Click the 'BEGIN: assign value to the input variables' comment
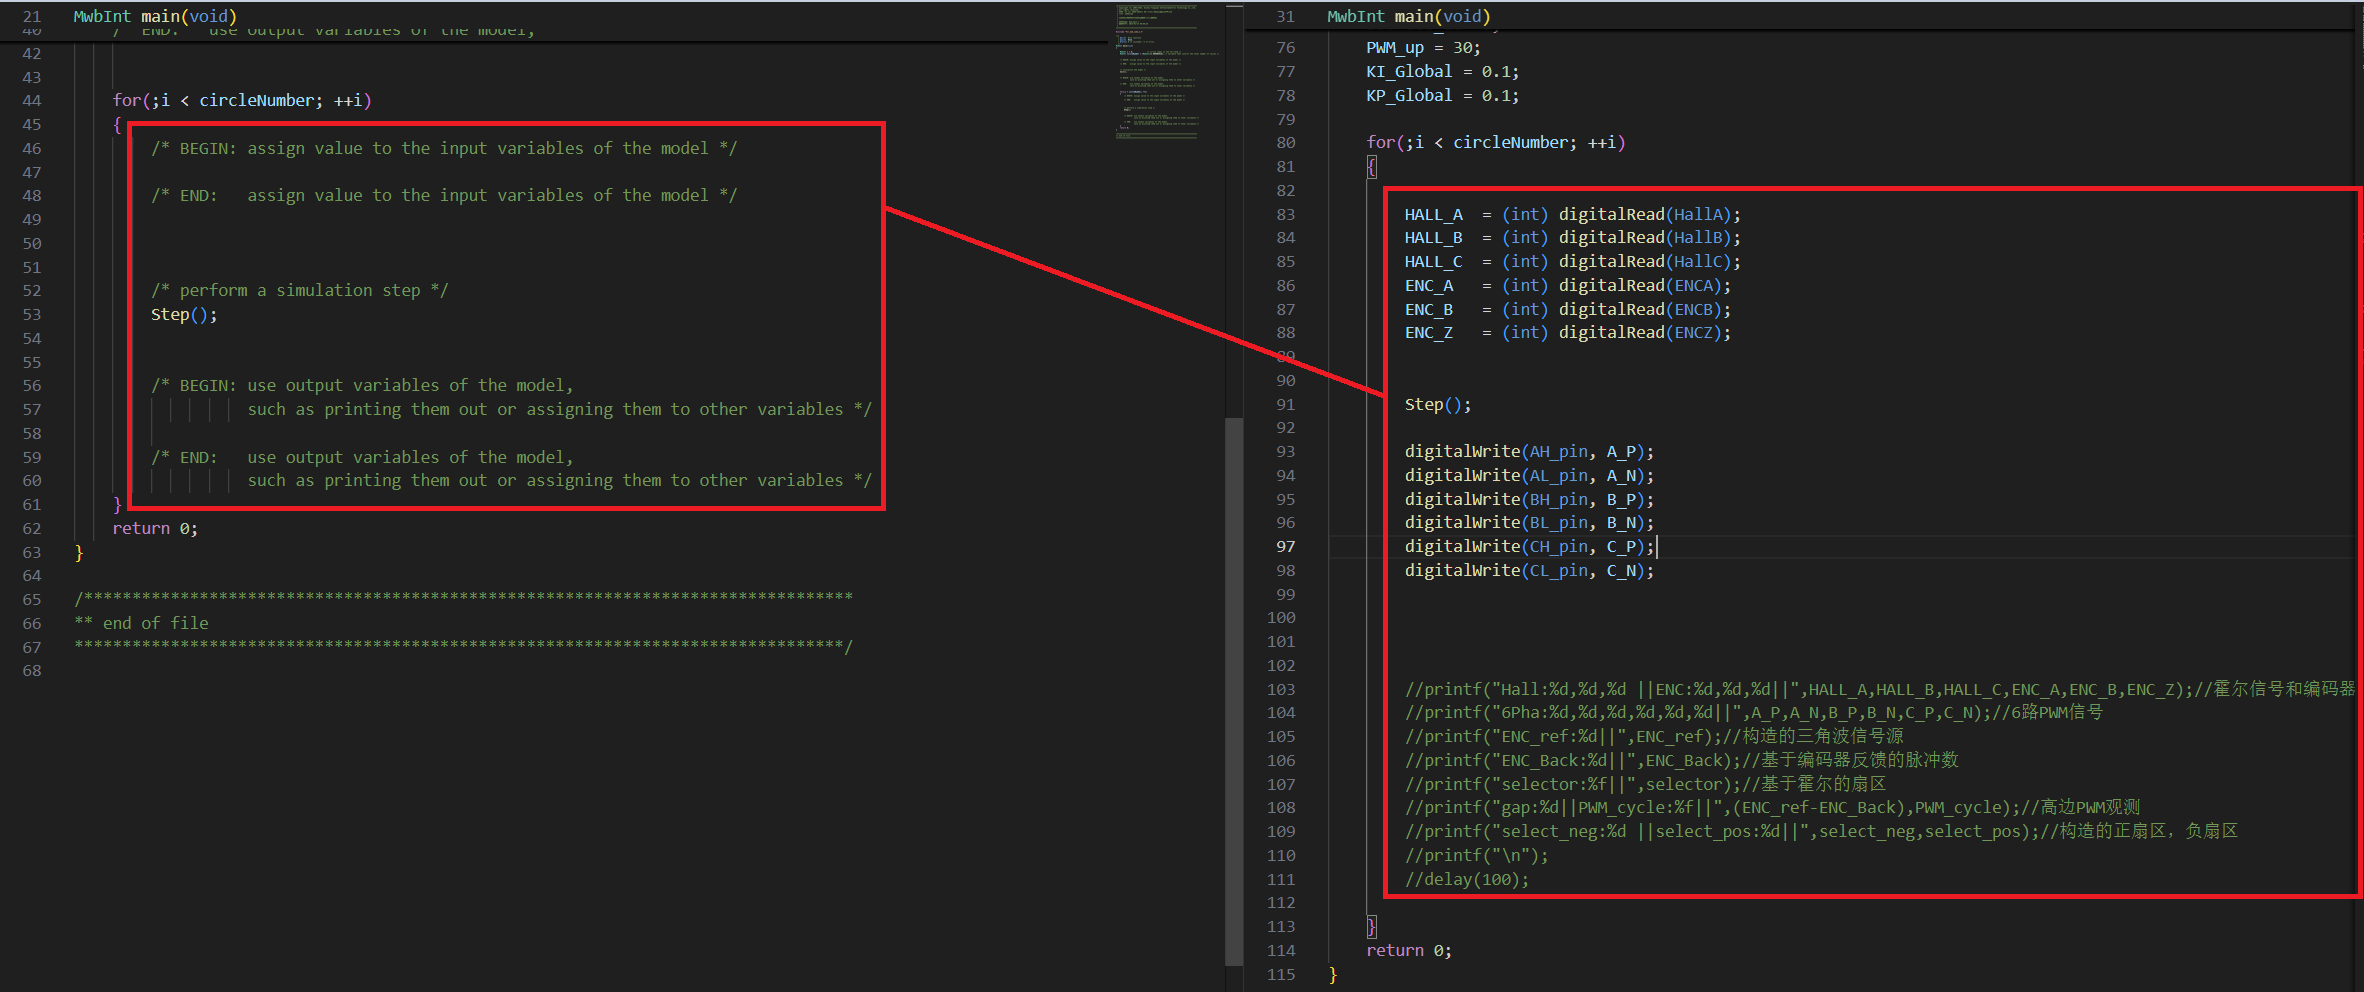The height and width of the screenshot is (992, 2364). click(444, 148)
